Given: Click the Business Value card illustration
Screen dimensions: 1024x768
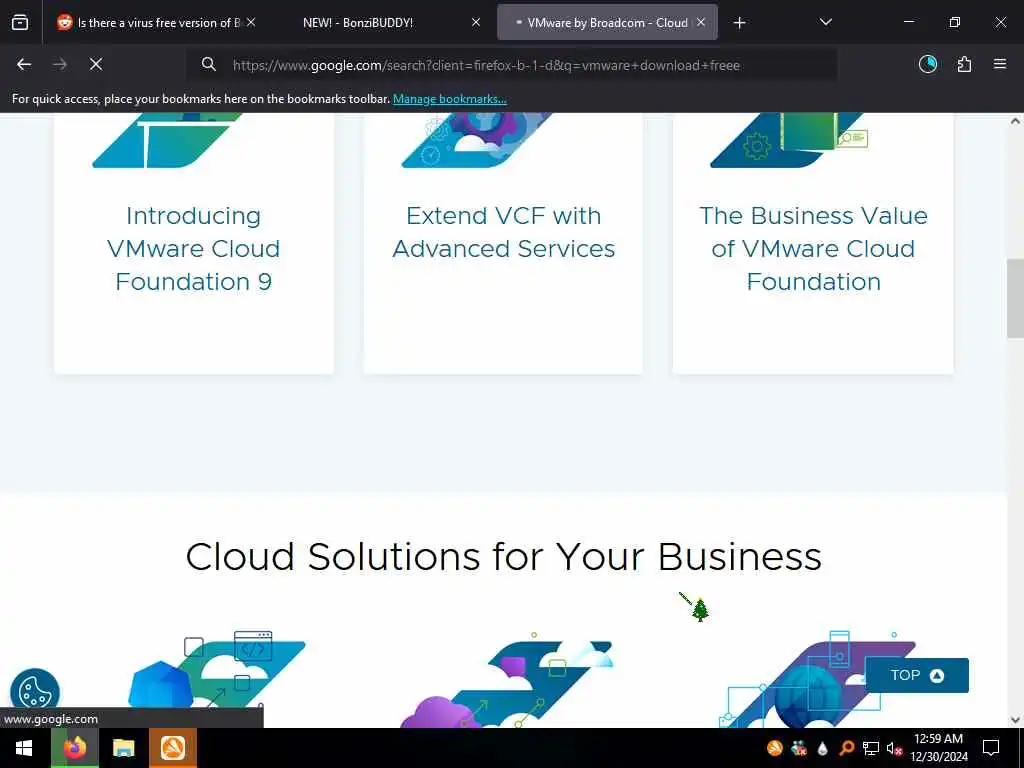Looking at the screenshot, I should 789,140.
